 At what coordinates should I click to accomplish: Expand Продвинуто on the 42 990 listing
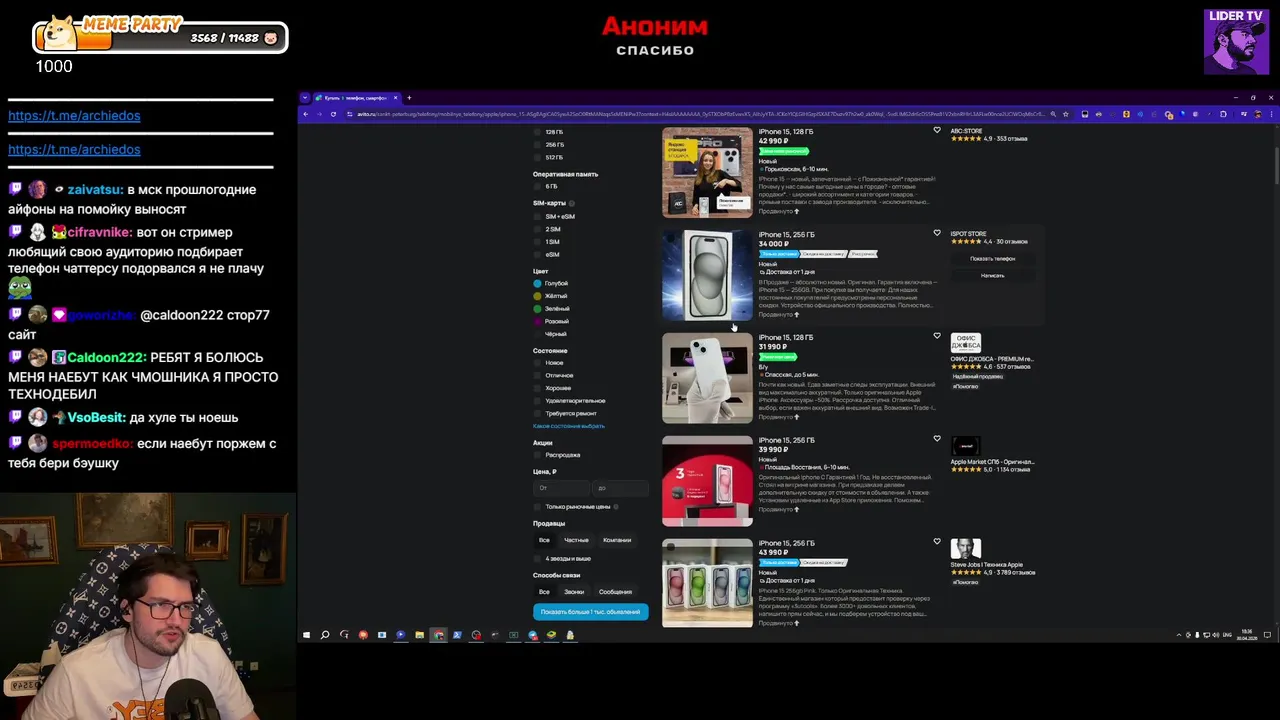779,211
